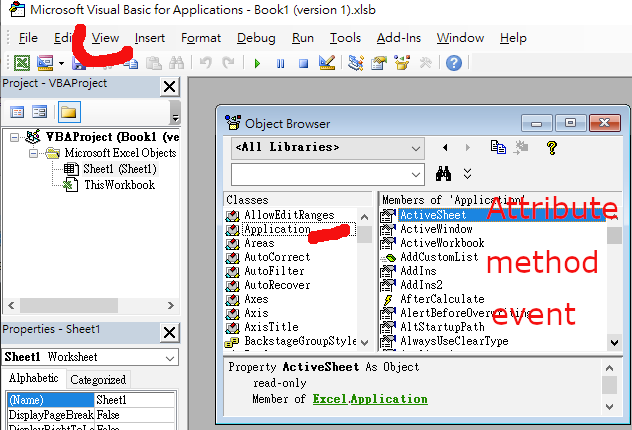Select AddCustomList method in members list
632x430 pixels.
(439, 257)
